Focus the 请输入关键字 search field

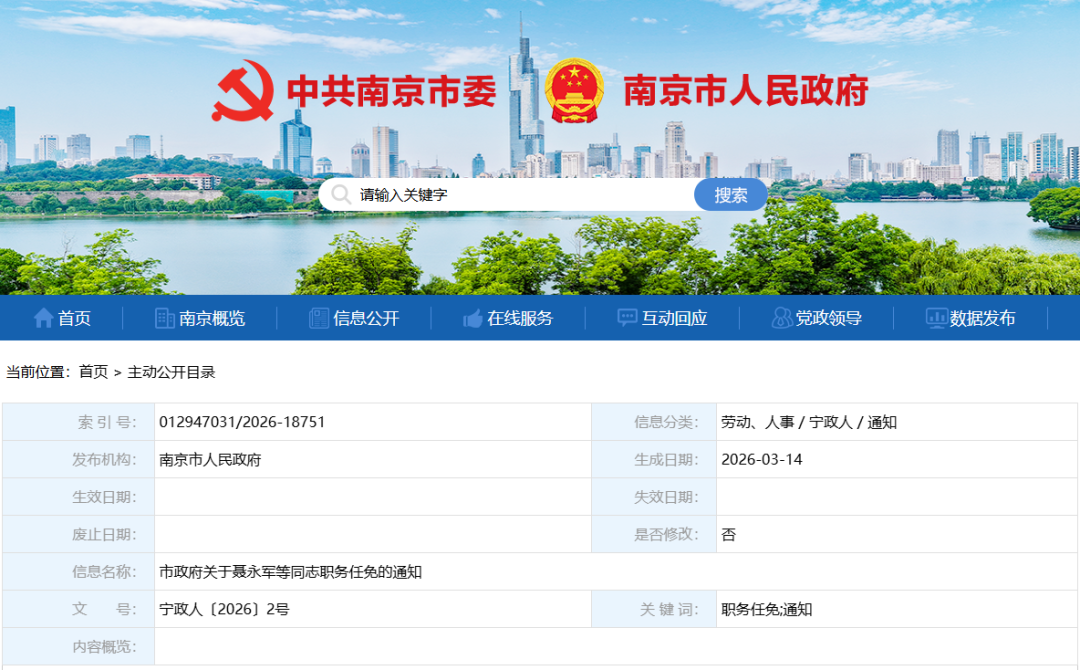tap(520, 195)
